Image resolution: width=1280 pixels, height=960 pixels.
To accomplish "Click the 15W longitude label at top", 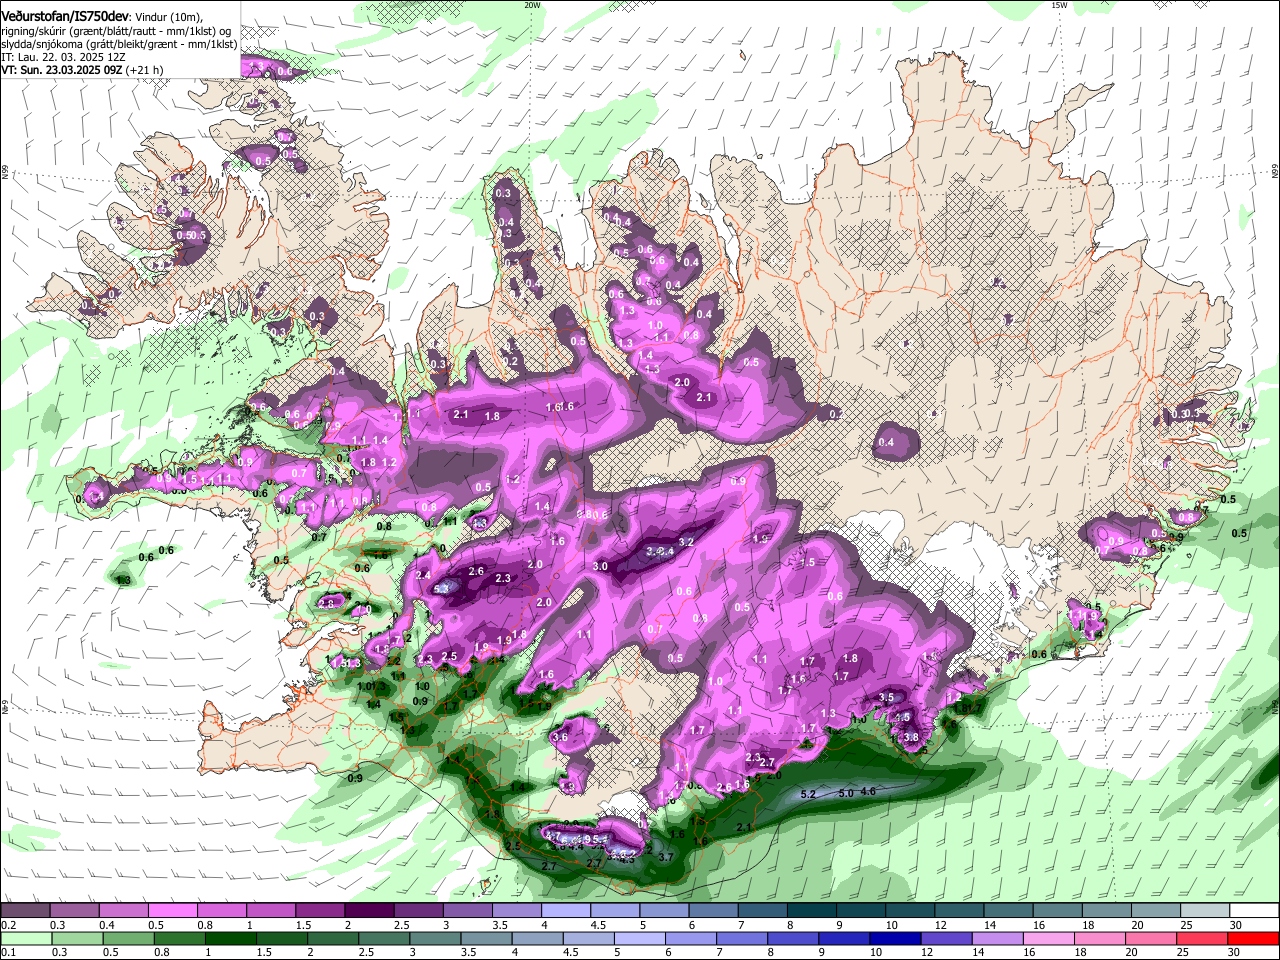I will coord(1060,5).
